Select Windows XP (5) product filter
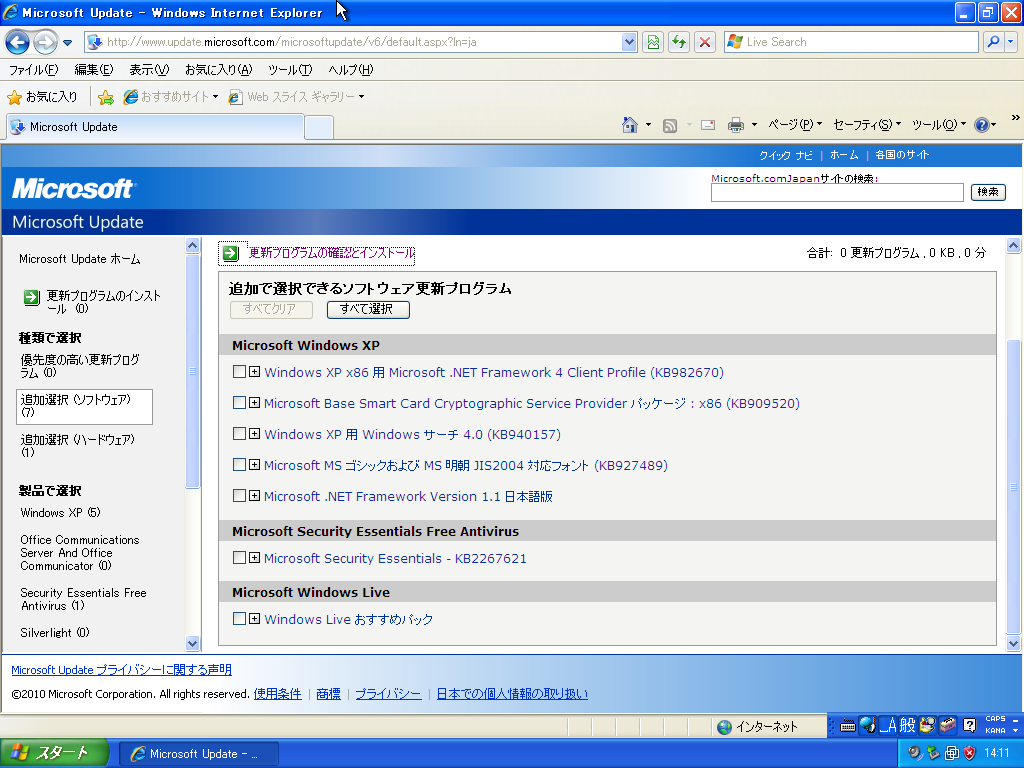 [60, 513]
